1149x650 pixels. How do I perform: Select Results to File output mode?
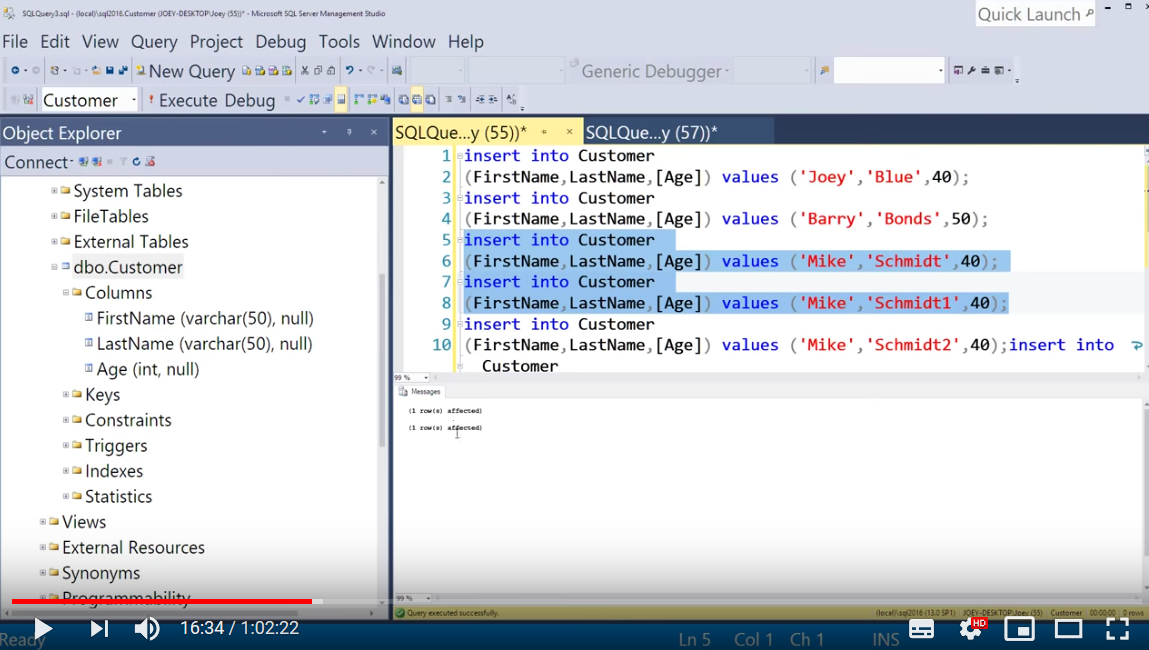point(430,100)
